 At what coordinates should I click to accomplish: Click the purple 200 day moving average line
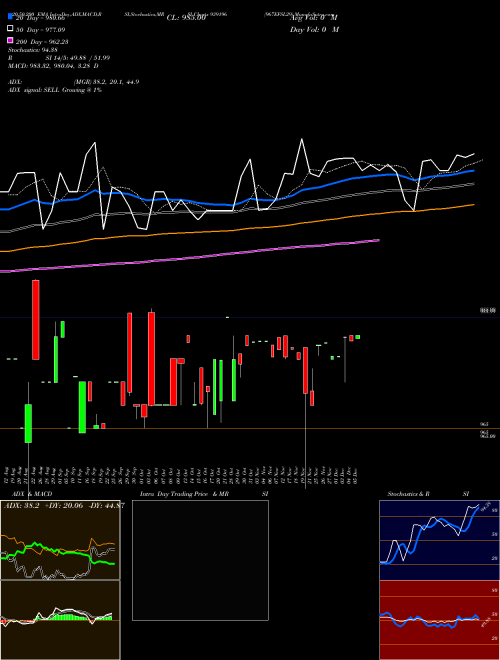pos(189,256)
